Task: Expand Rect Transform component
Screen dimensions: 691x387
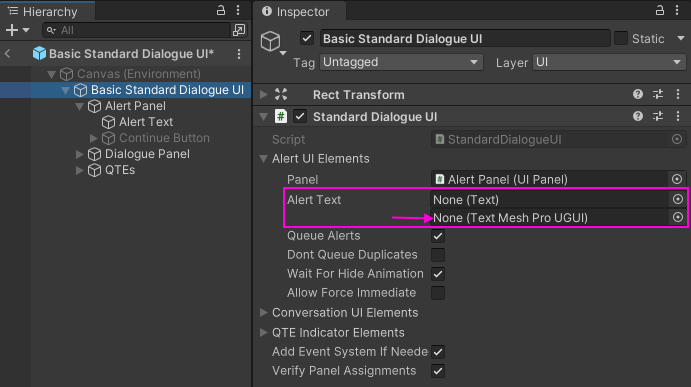Action: 264,94
